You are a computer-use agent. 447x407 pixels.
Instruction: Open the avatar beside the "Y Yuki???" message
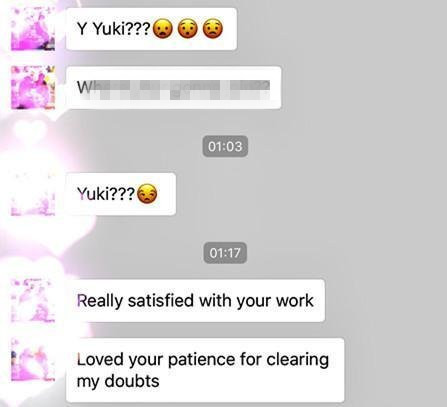pos(33,29)
